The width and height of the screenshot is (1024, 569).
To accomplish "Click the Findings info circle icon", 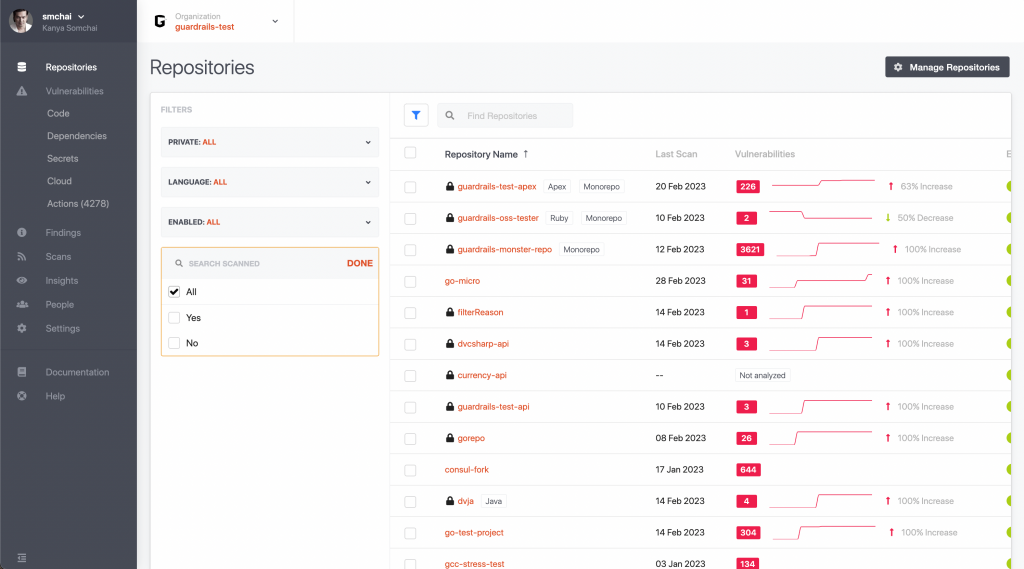I will 22,233.
